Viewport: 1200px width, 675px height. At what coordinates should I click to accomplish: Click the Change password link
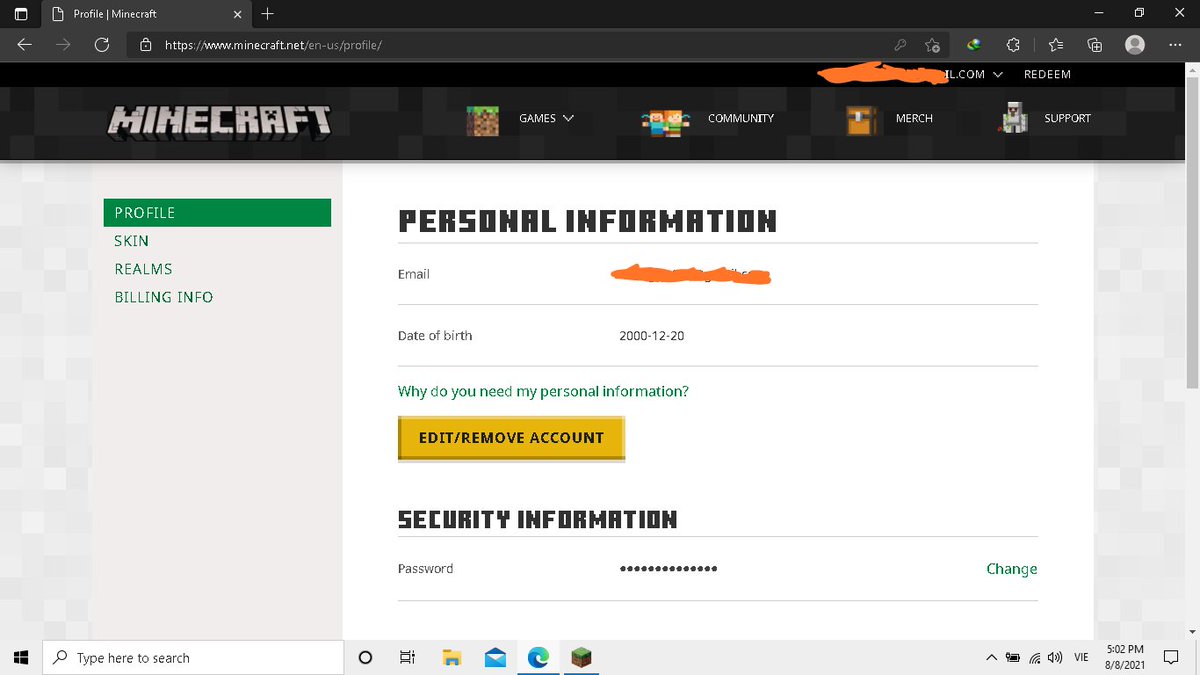(x=1011, y=569)
